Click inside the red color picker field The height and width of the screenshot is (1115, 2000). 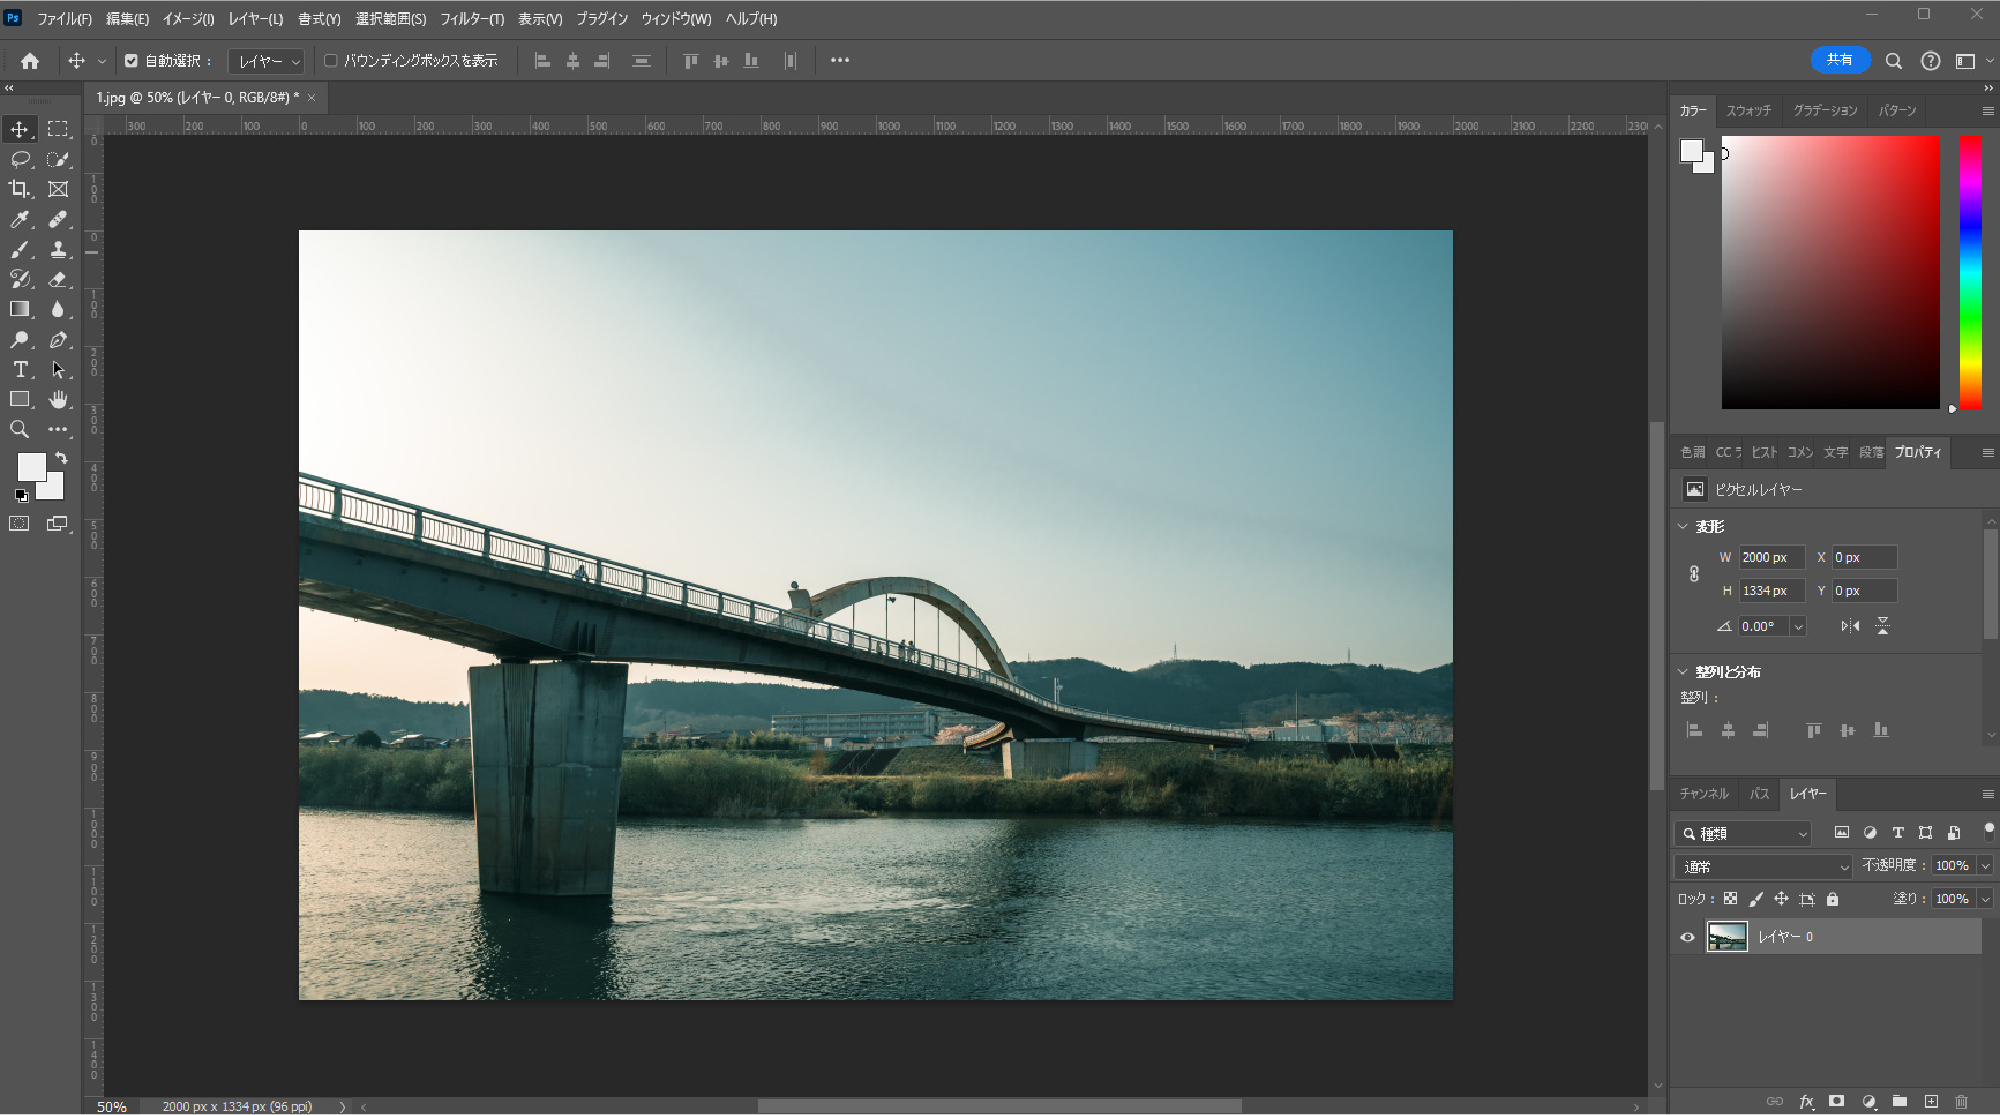click(x=1830, y=272)
